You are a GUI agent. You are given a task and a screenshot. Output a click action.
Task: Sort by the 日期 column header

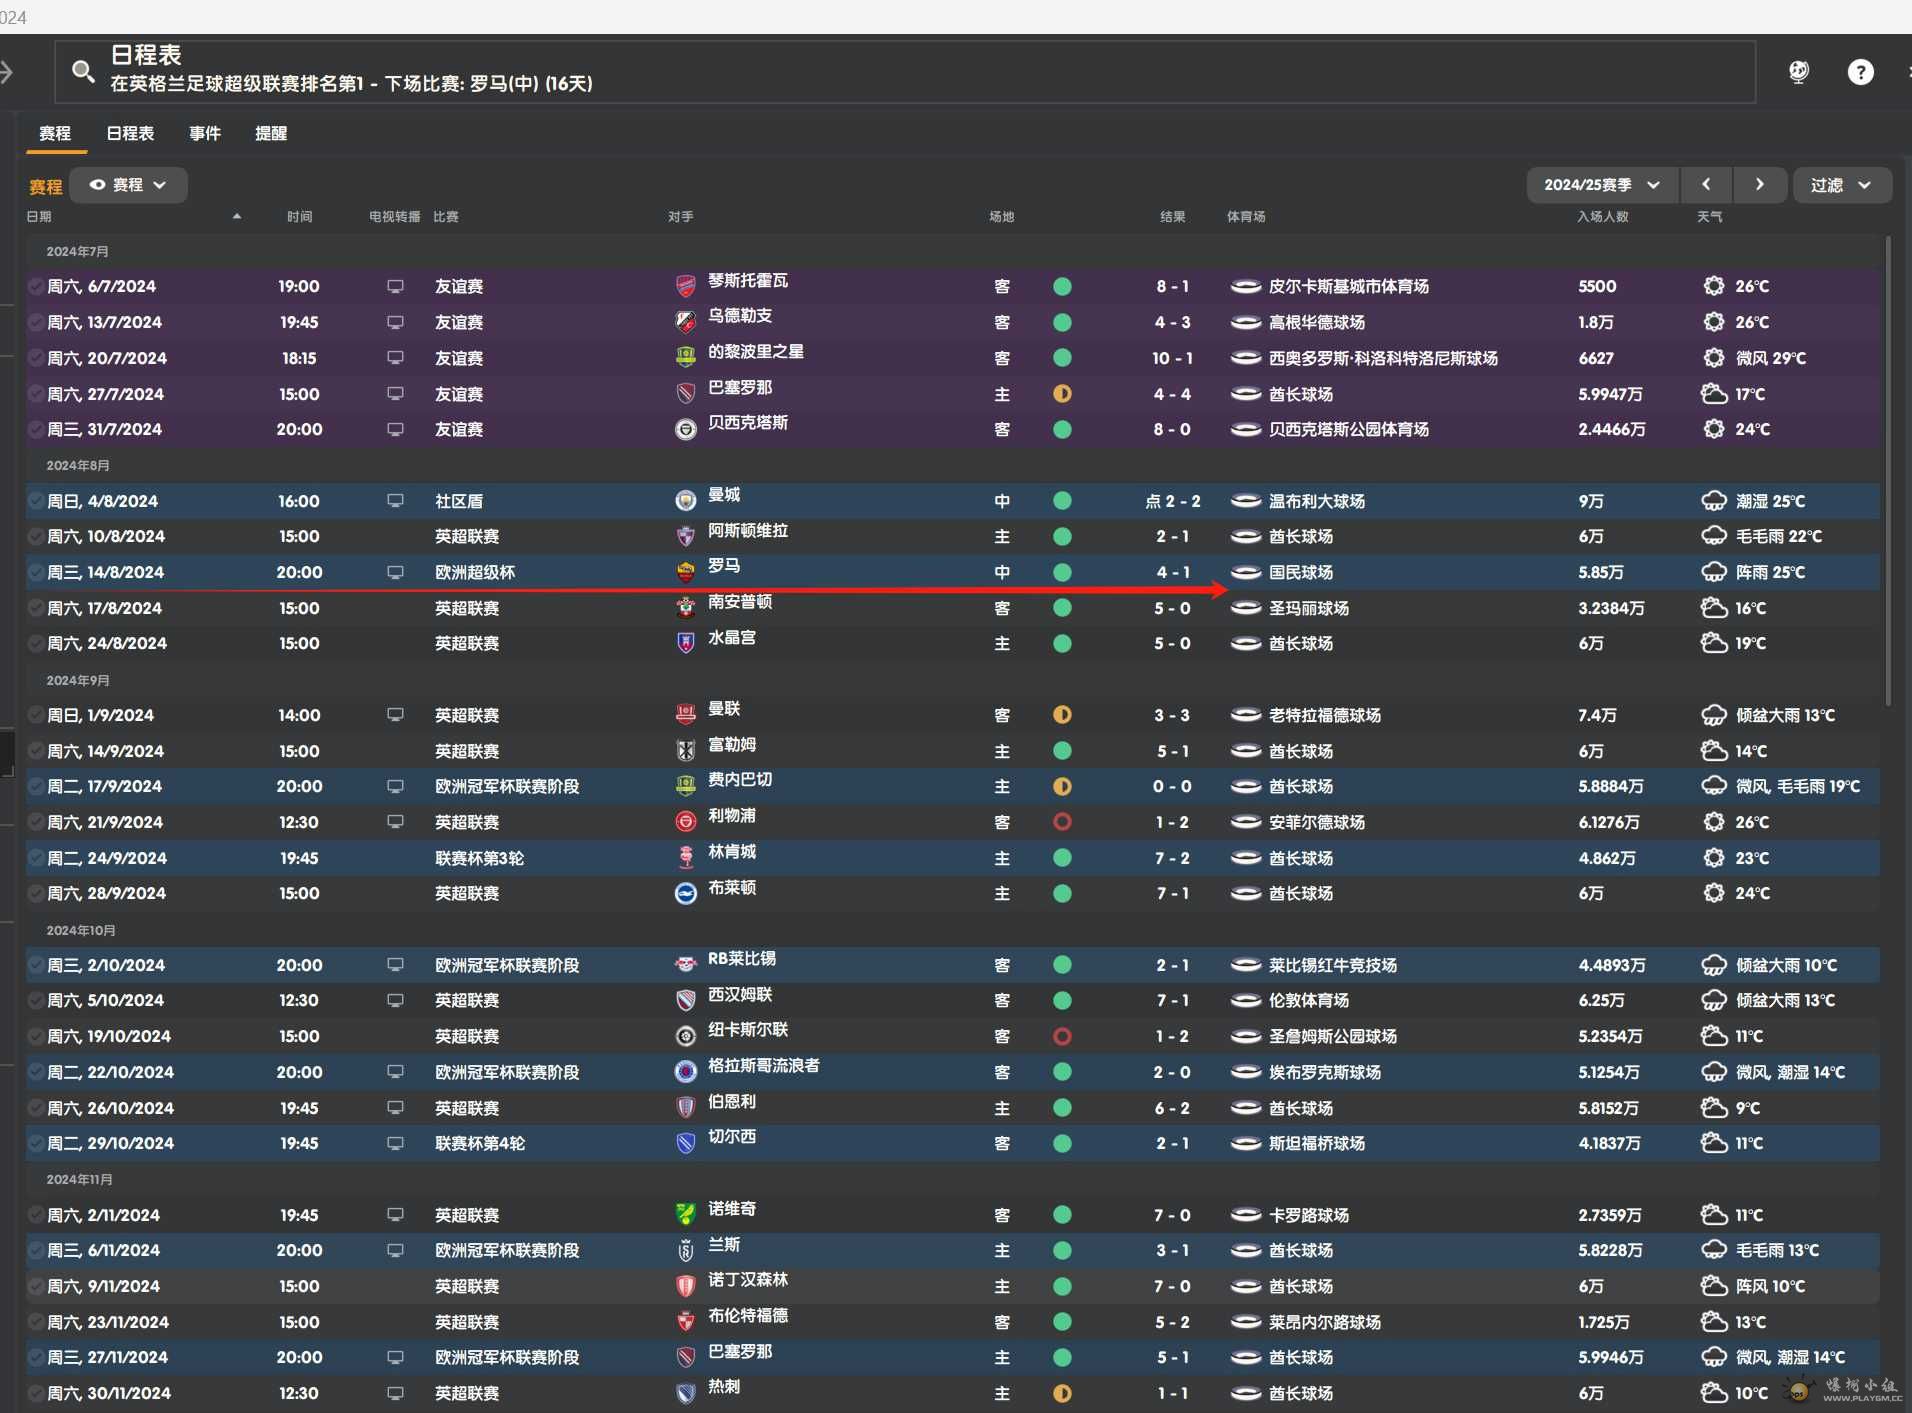point(40,217)
